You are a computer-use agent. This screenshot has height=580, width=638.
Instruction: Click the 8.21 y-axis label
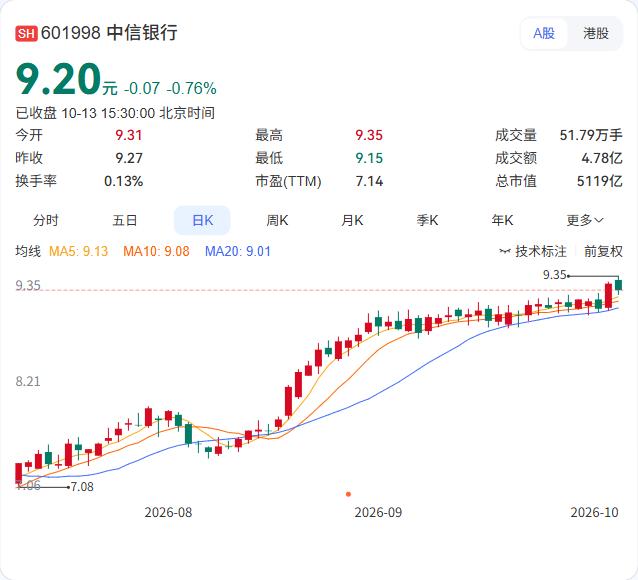pos(28,381)
